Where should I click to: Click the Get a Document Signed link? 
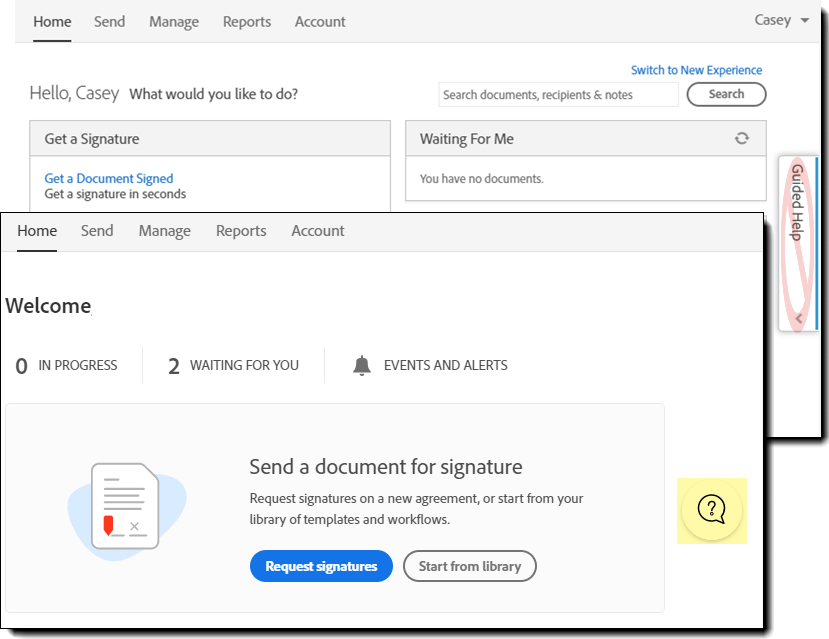108,178
